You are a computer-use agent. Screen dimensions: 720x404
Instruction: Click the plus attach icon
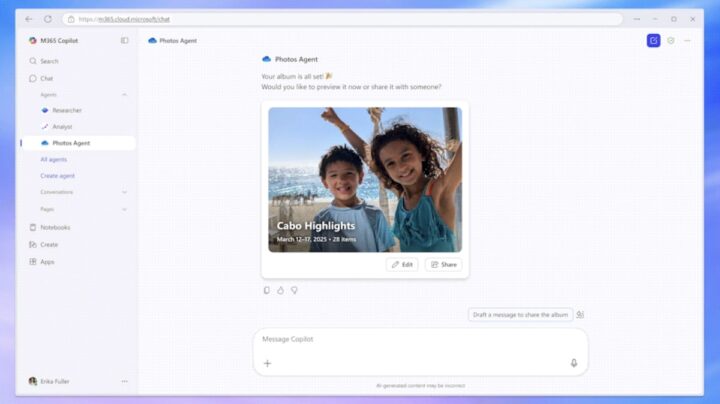pos(267,363)
